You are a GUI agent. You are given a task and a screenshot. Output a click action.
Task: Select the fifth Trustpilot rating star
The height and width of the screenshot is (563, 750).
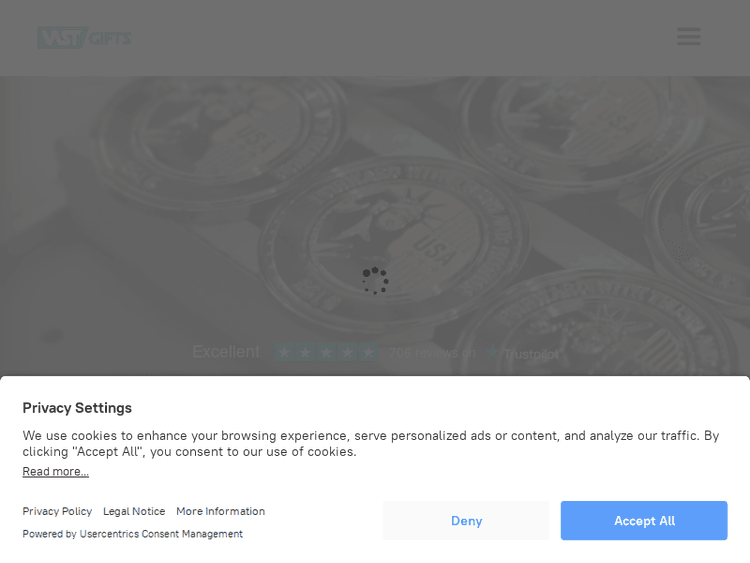368,353
